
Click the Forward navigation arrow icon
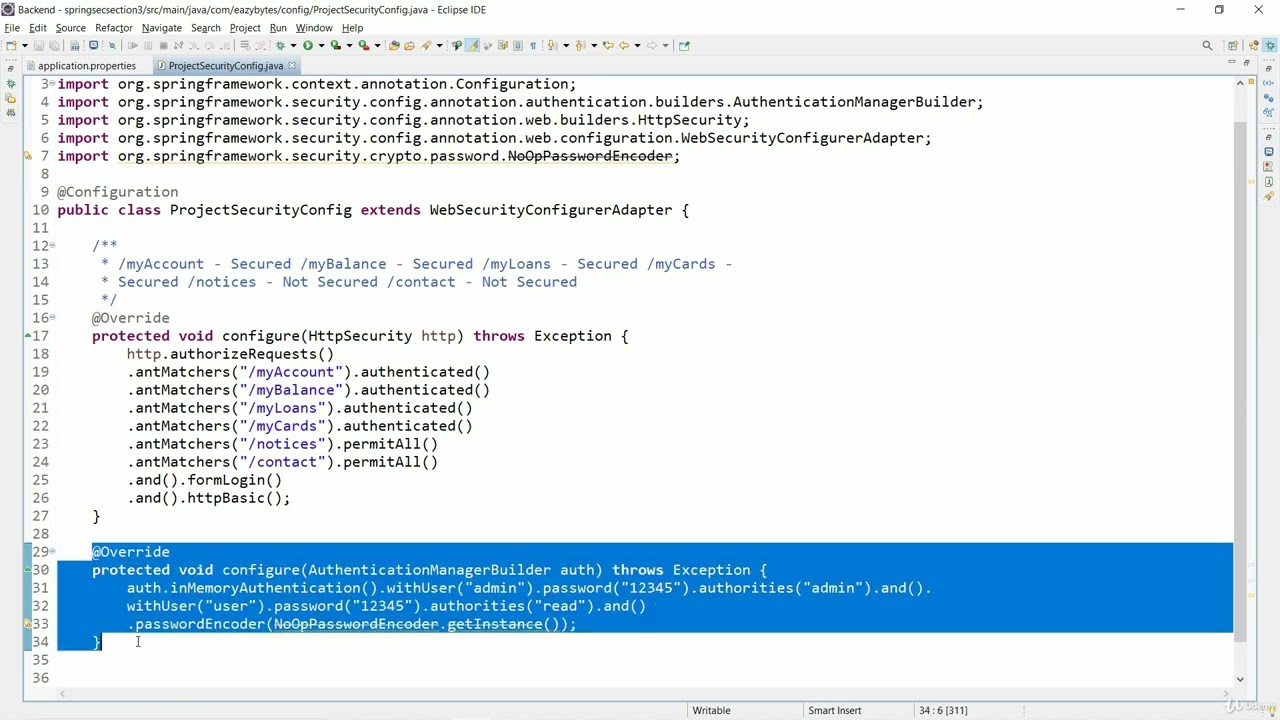[651, 45]
